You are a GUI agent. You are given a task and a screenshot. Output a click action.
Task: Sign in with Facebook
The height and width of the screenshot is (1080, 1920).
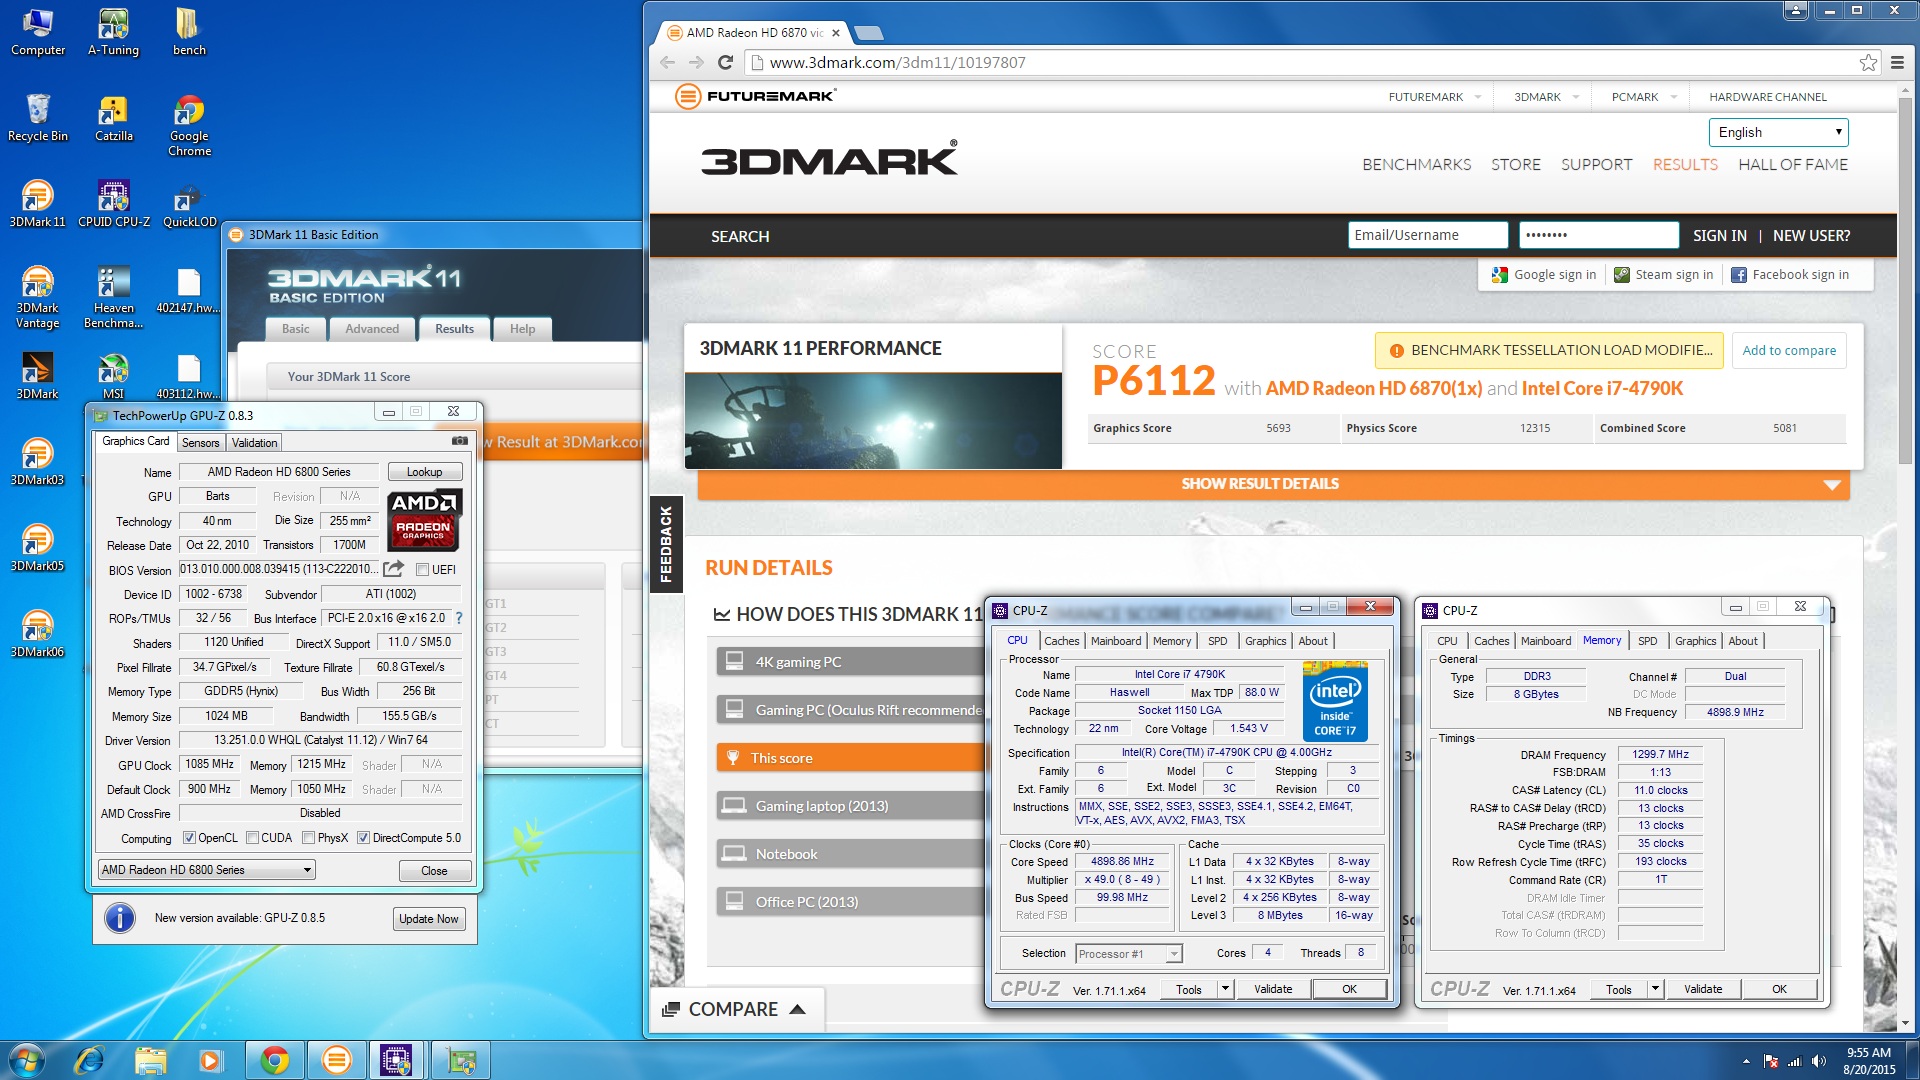[x=1790, y=274]
